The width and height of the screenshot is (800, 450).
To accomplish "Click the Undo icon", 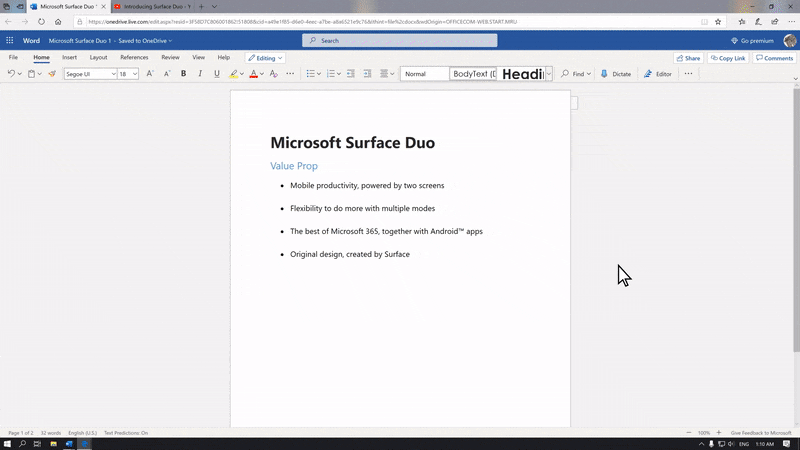I will click(11, 74).
